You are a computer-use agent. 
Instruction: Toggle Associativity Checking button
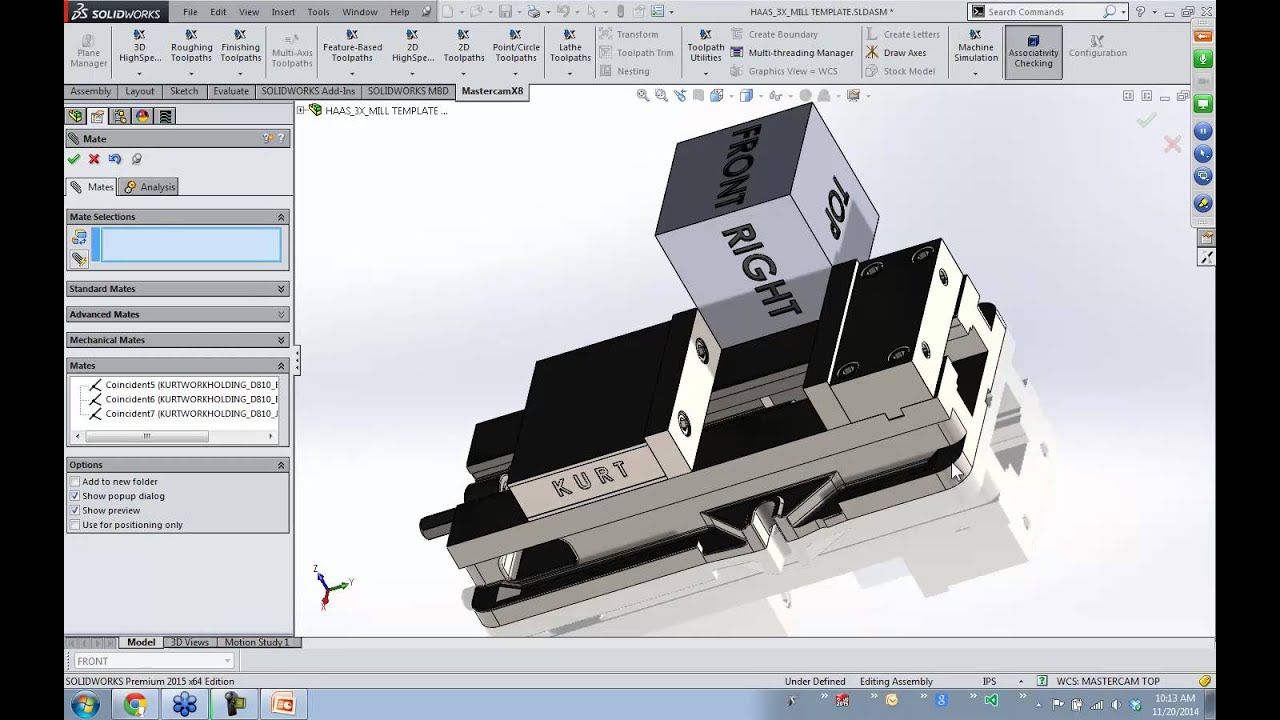coord(1033,52)
